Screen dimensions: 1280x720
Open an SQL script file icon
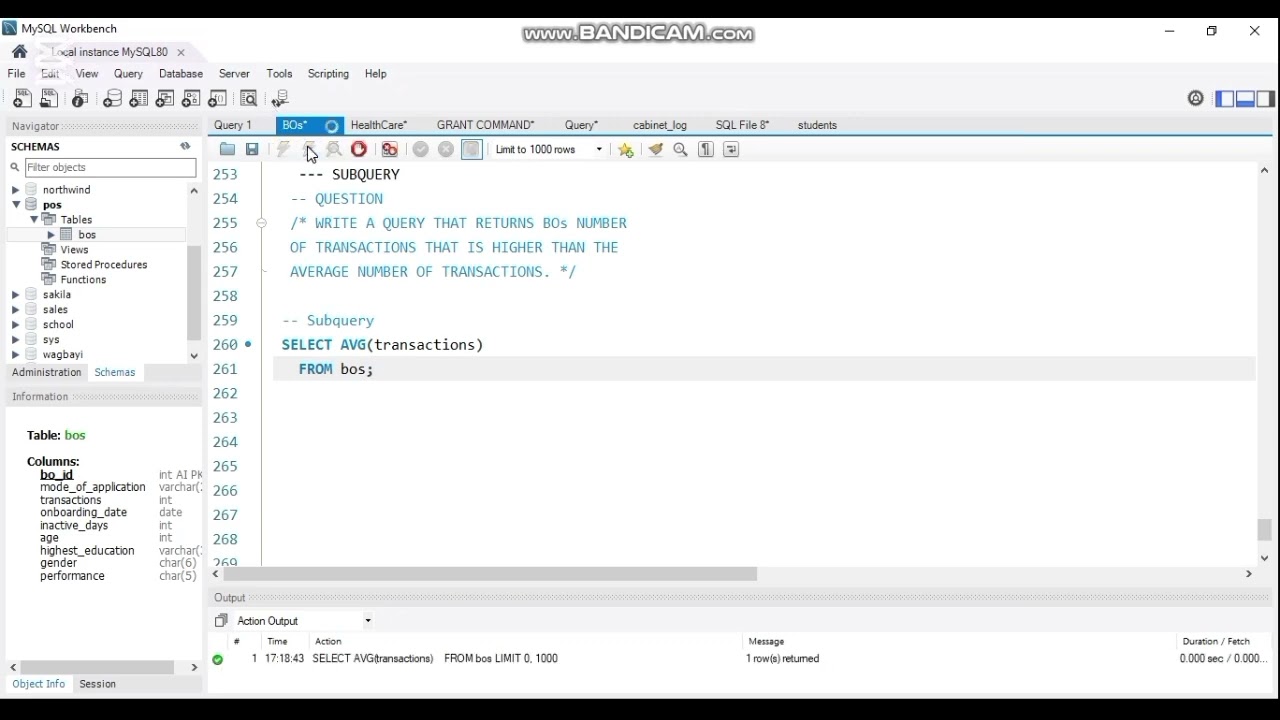click(x=49, y=98)
